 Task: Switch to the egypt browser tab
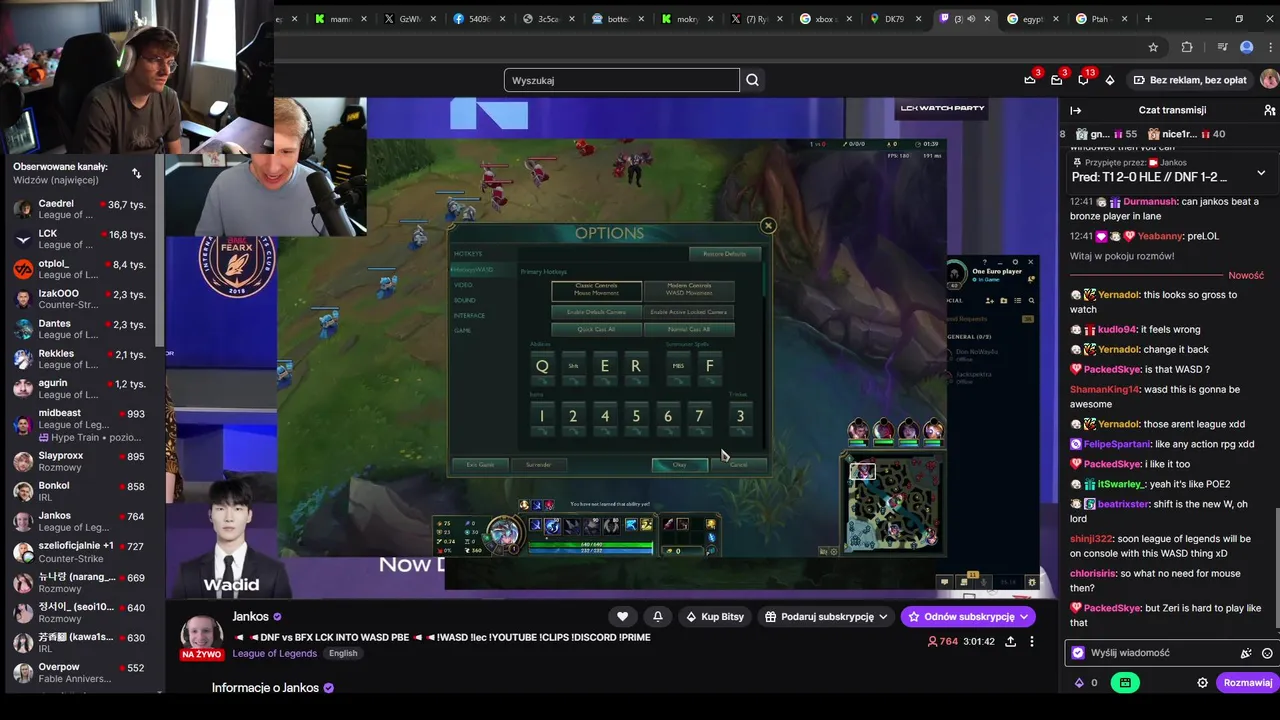pos(1032,19)
